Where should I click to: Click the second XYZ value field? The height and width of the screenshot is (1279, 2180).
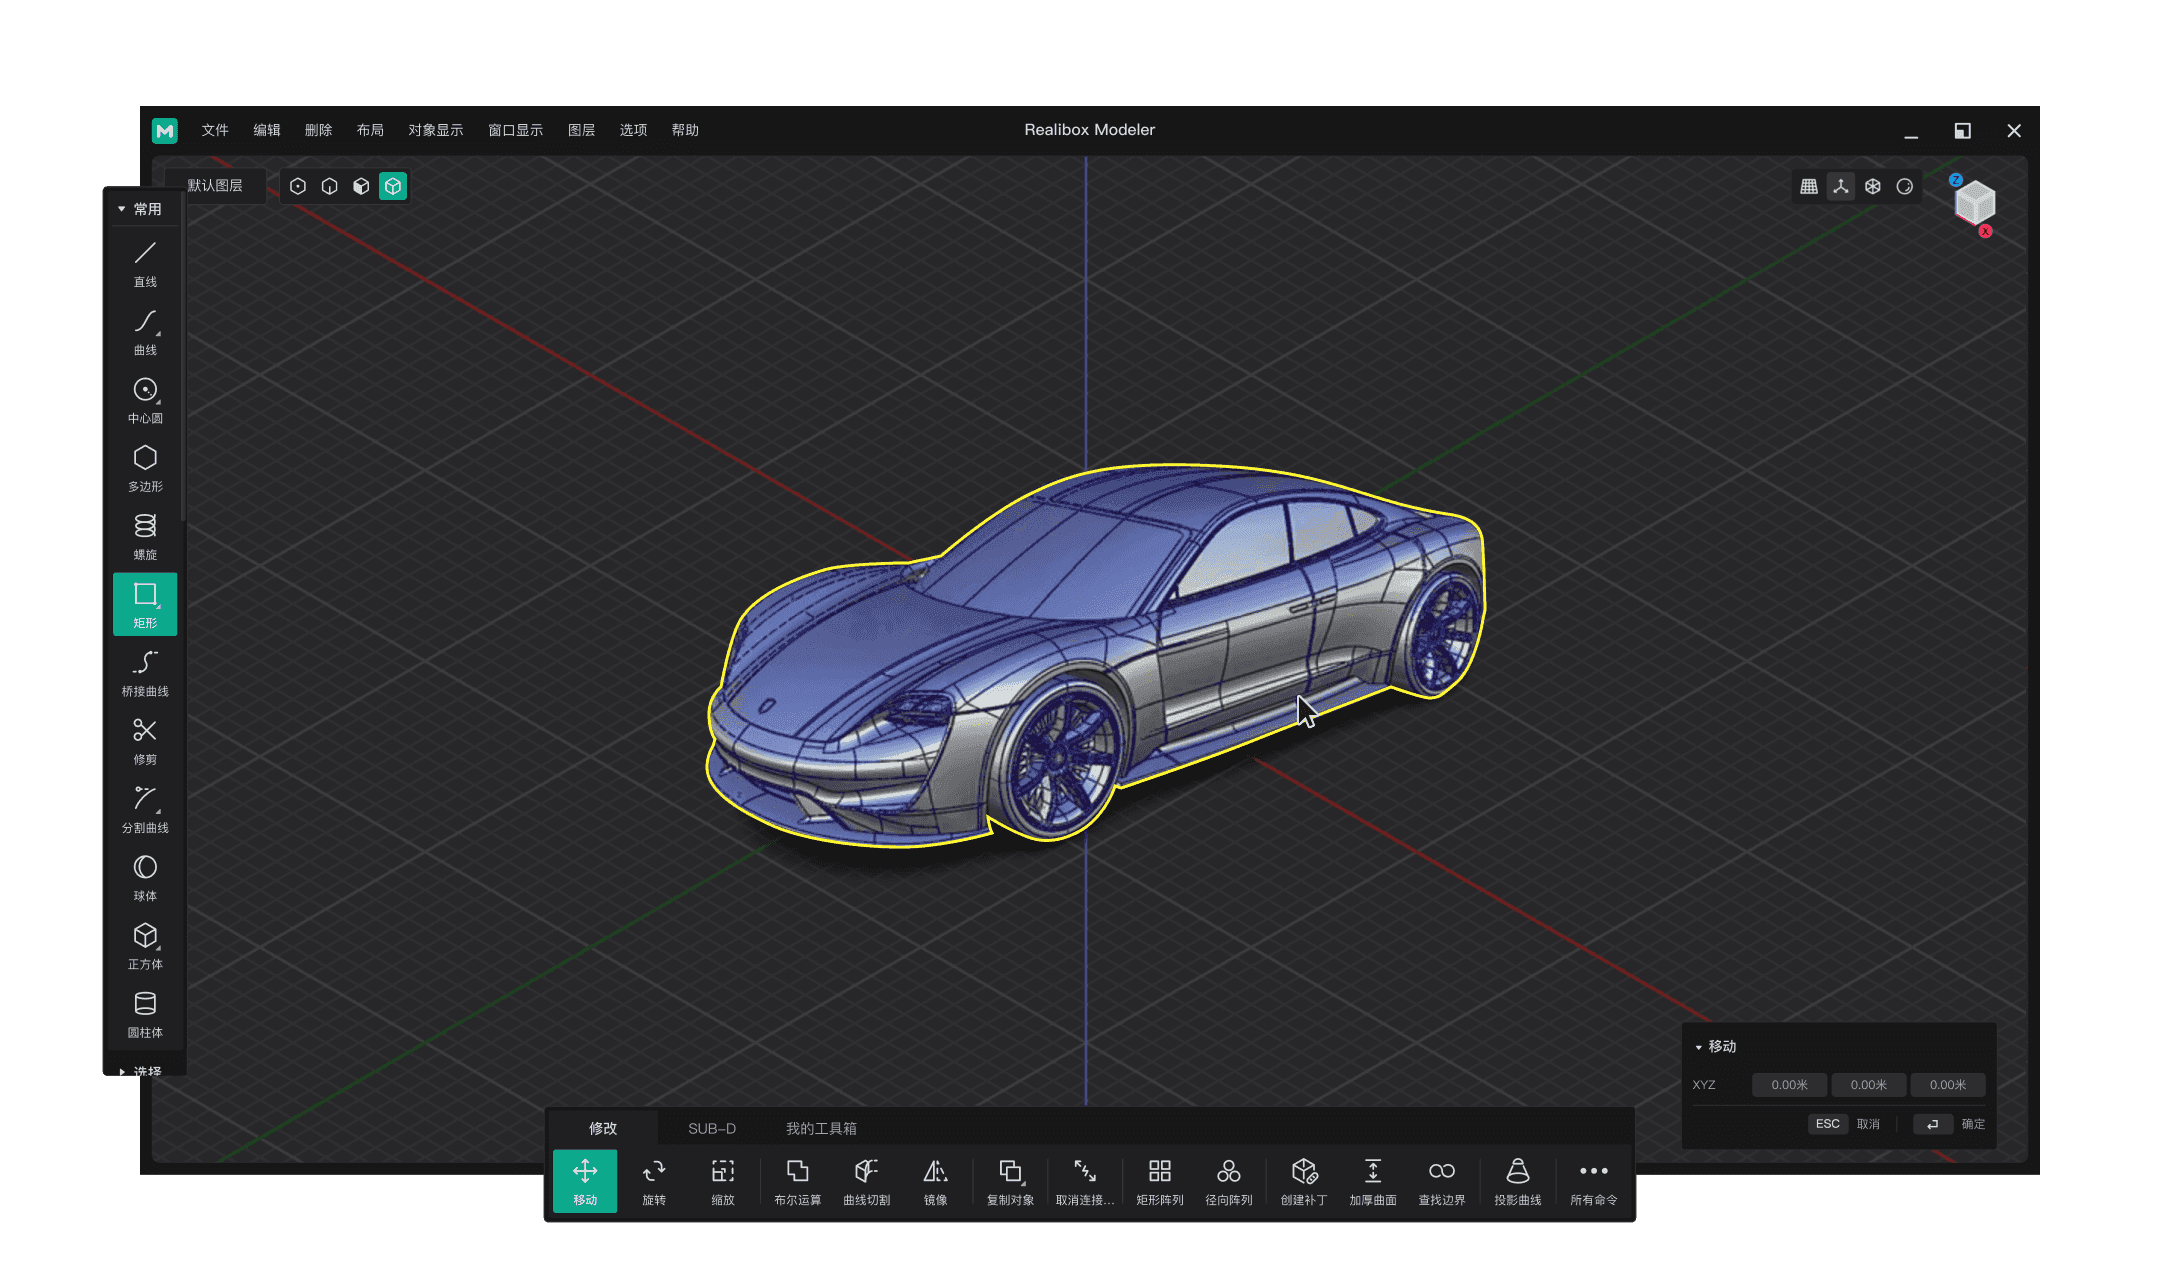point(1869,1085)
